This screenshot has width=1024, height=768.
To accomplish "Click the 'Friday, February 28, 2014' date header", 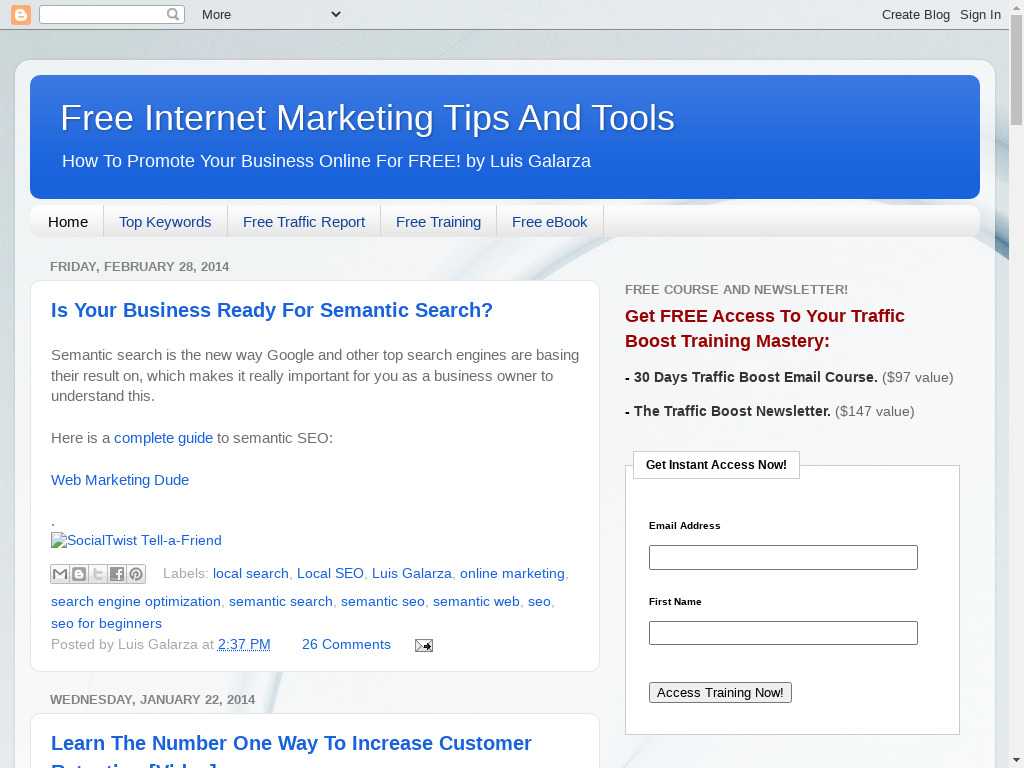I will coord(140,266).
